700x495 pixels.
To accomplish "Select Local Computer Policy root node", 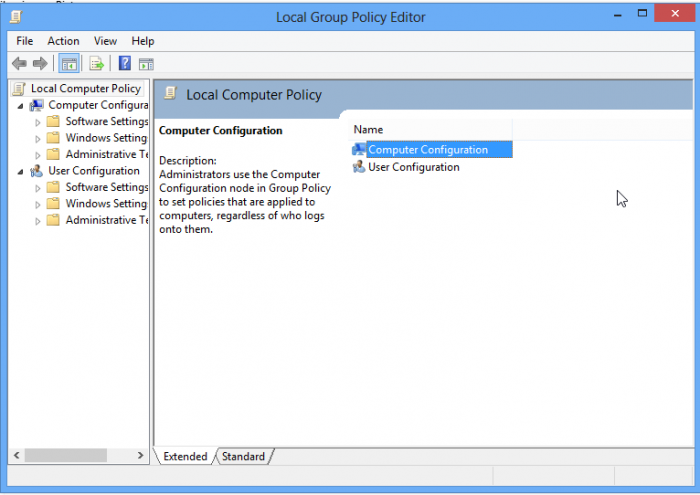I will (86, 88).
